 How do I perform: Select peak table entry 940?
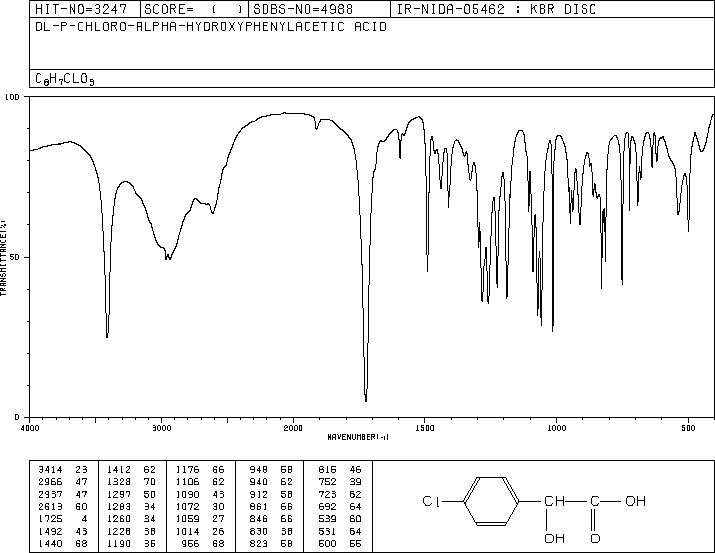point(271,482)
